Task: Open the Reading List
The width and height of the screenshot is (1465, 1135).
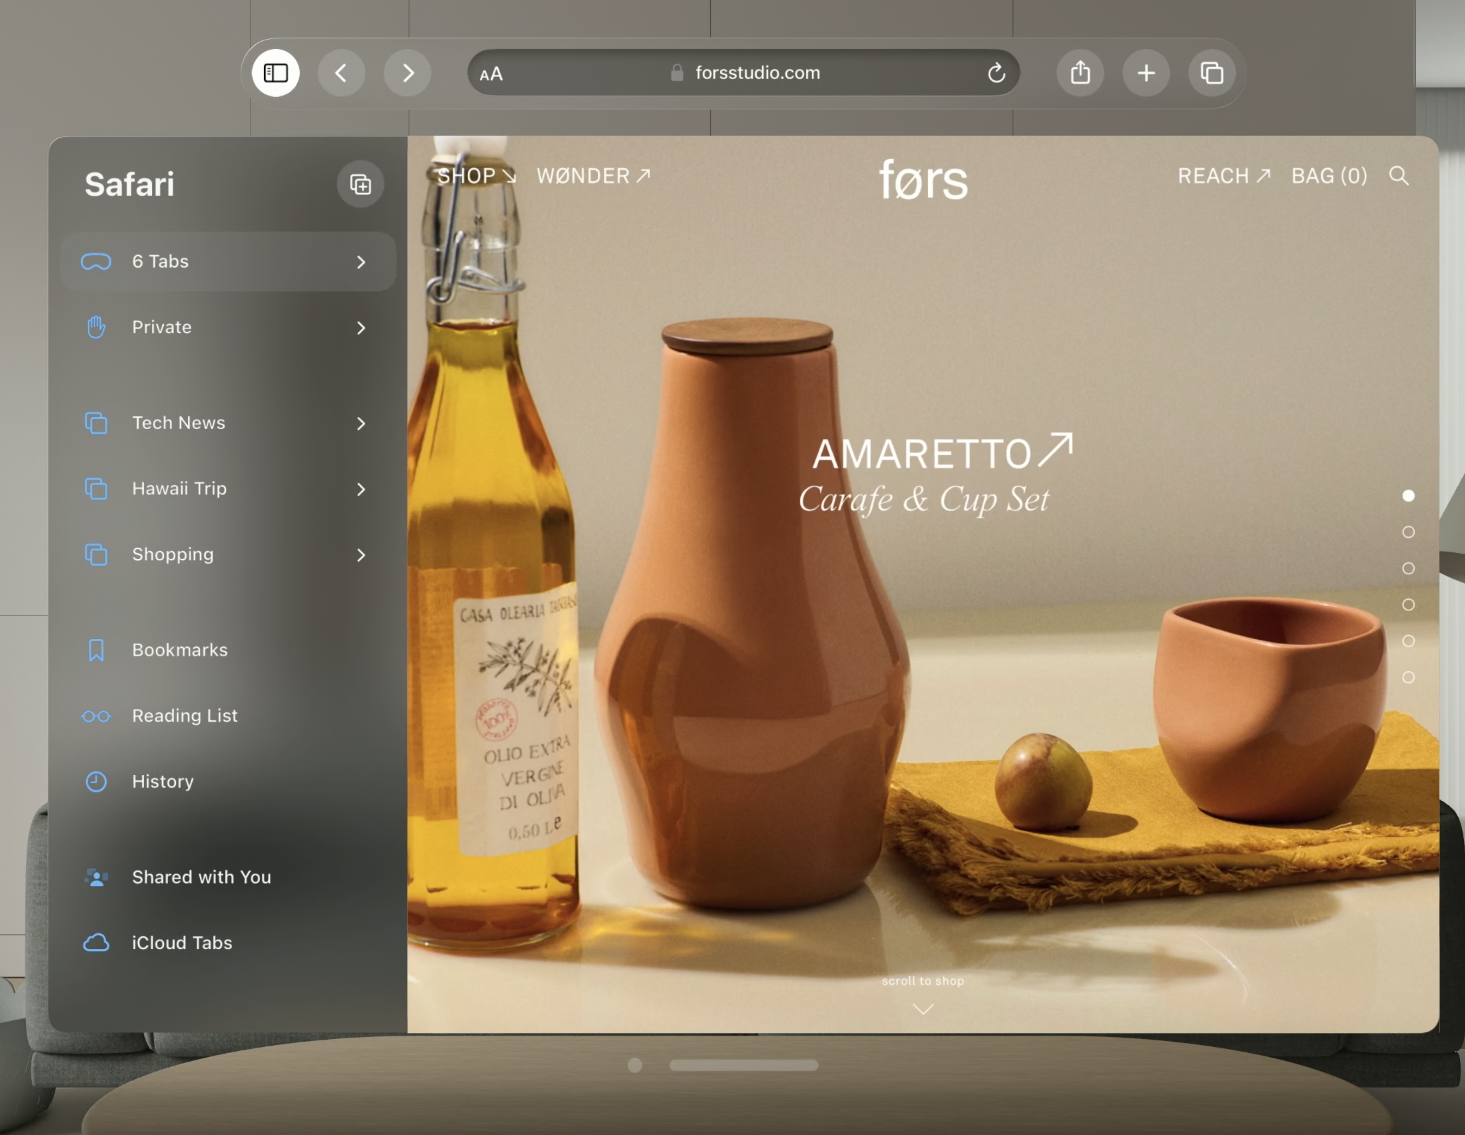Action: pos(228,716)
